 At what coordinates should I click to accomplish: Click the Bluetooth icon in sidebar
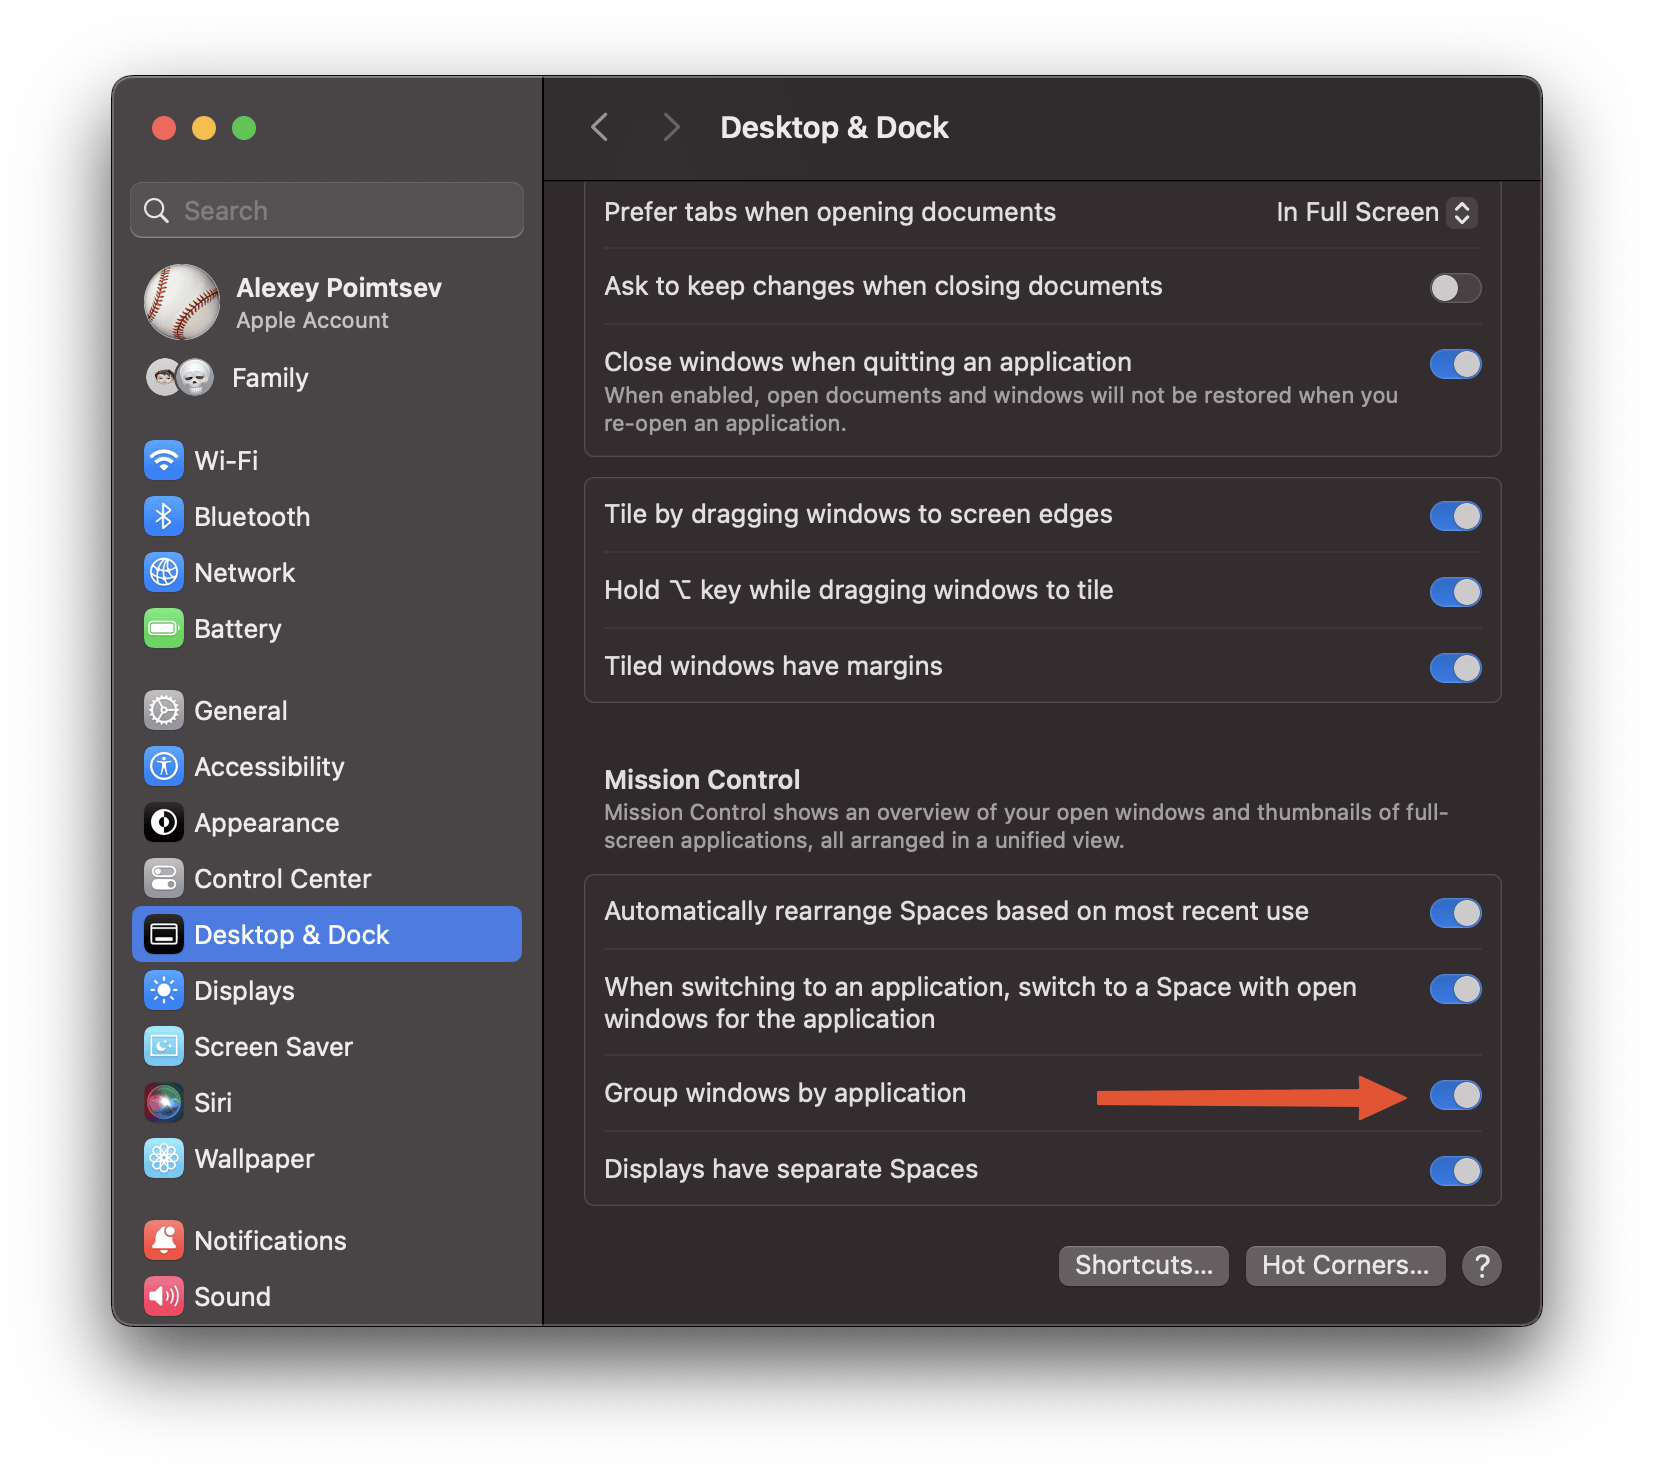pyautogui.click(x=164, y=517)
